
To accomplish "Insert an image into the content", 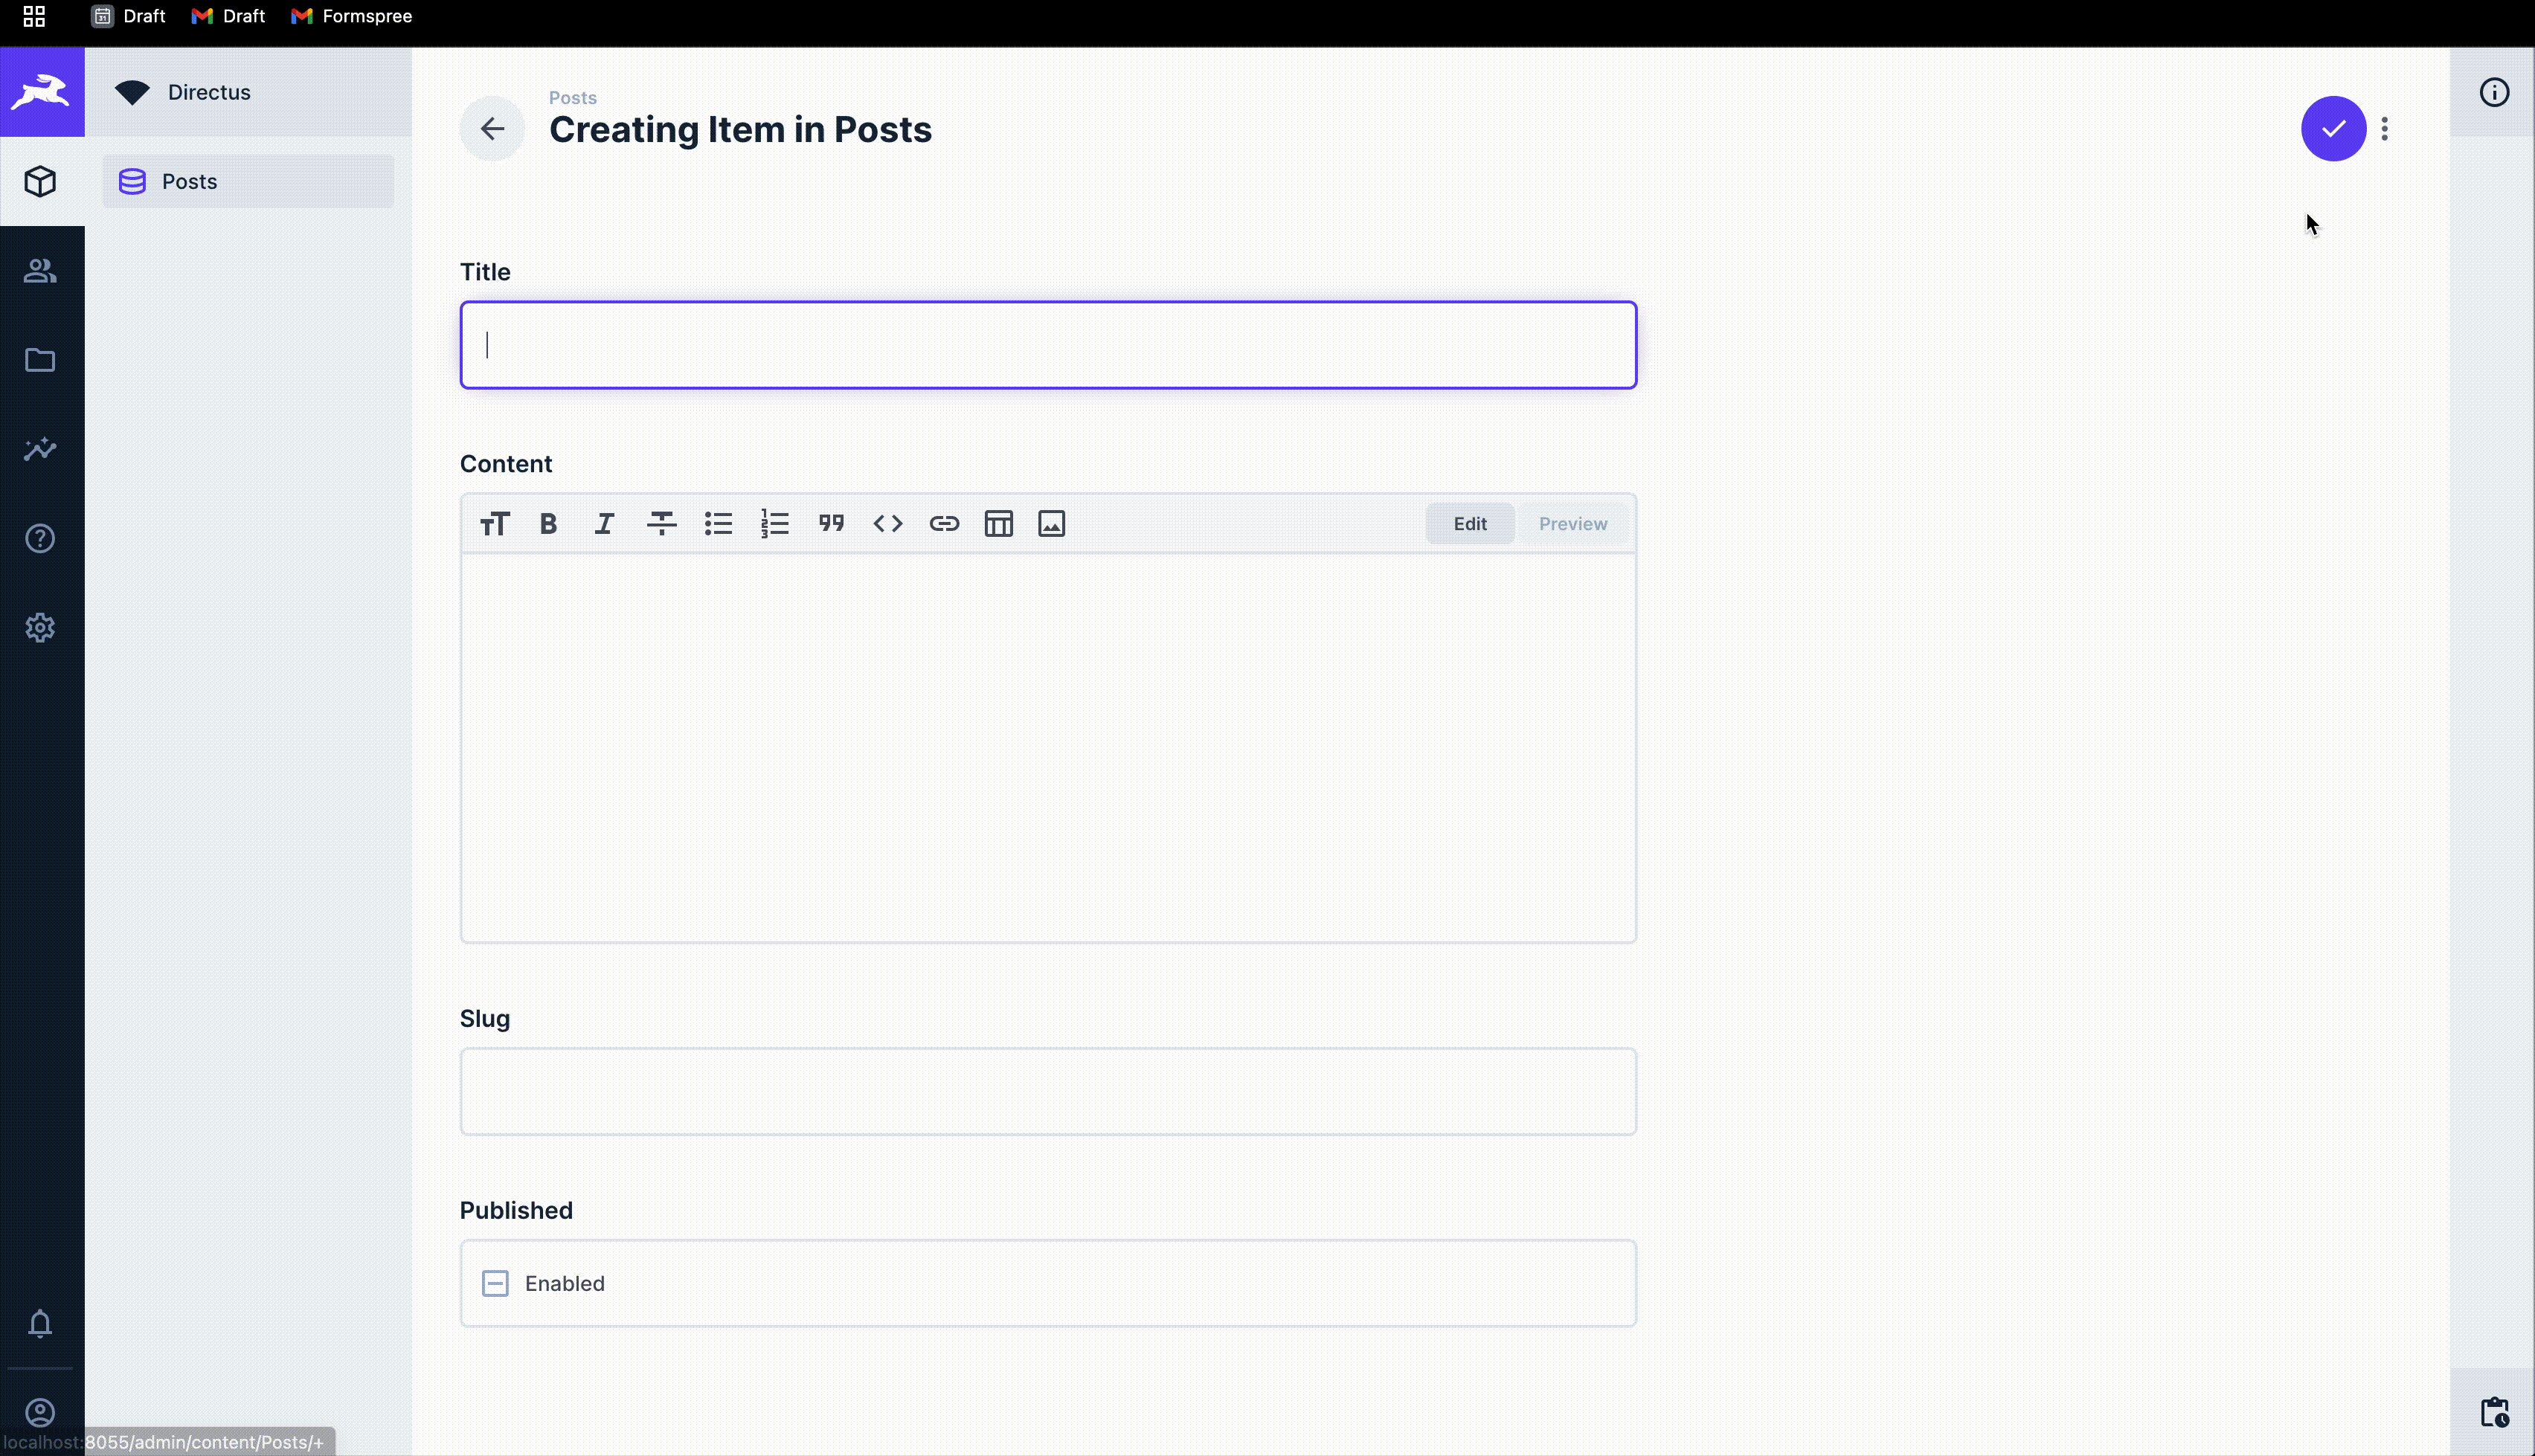I will tap(1050, 523).
